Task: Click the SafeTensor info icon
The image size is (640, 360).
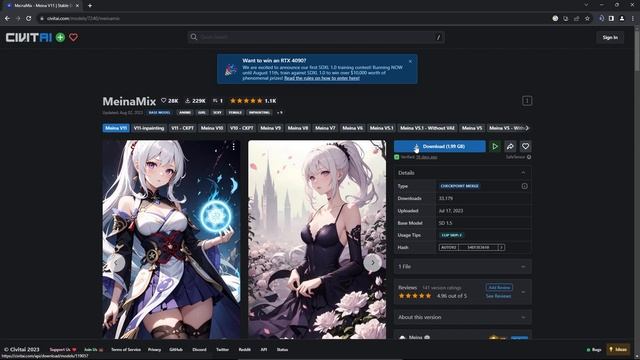Action: (529, 157)
